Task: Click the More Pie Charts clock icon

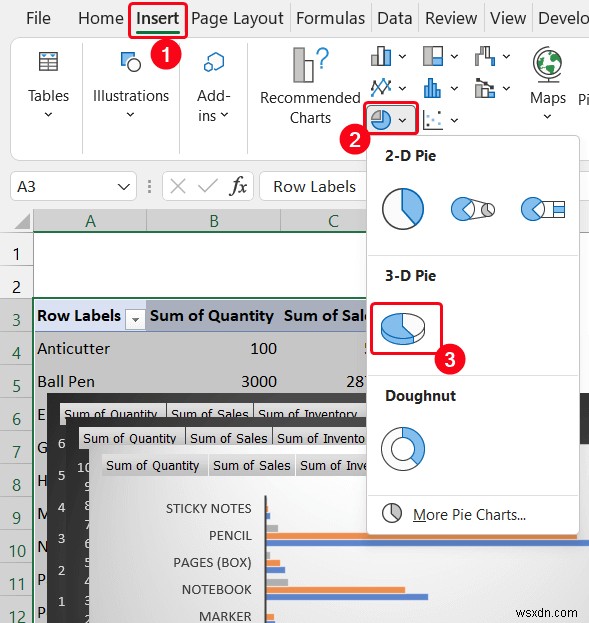Action: click(392, 513)
